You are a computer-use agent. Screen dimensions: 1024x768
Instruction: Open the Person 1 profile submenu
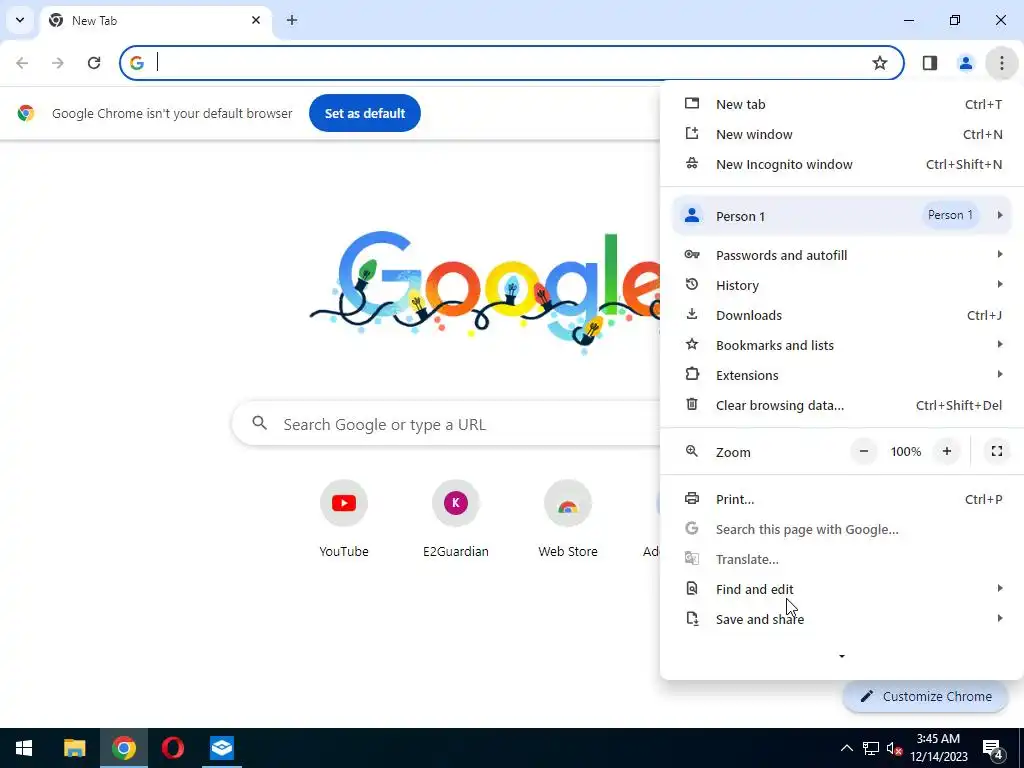(x=842, y=216)
